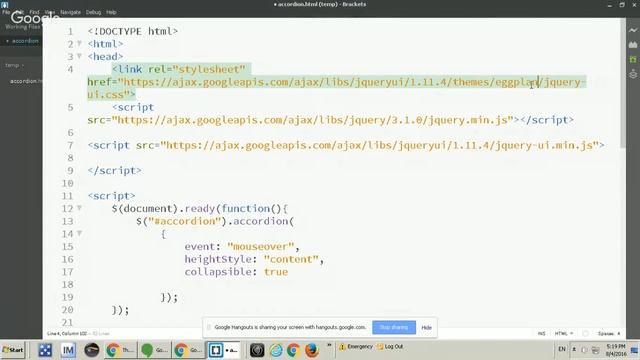Launch Internet Explorer from quick launch

click(276, 350)
